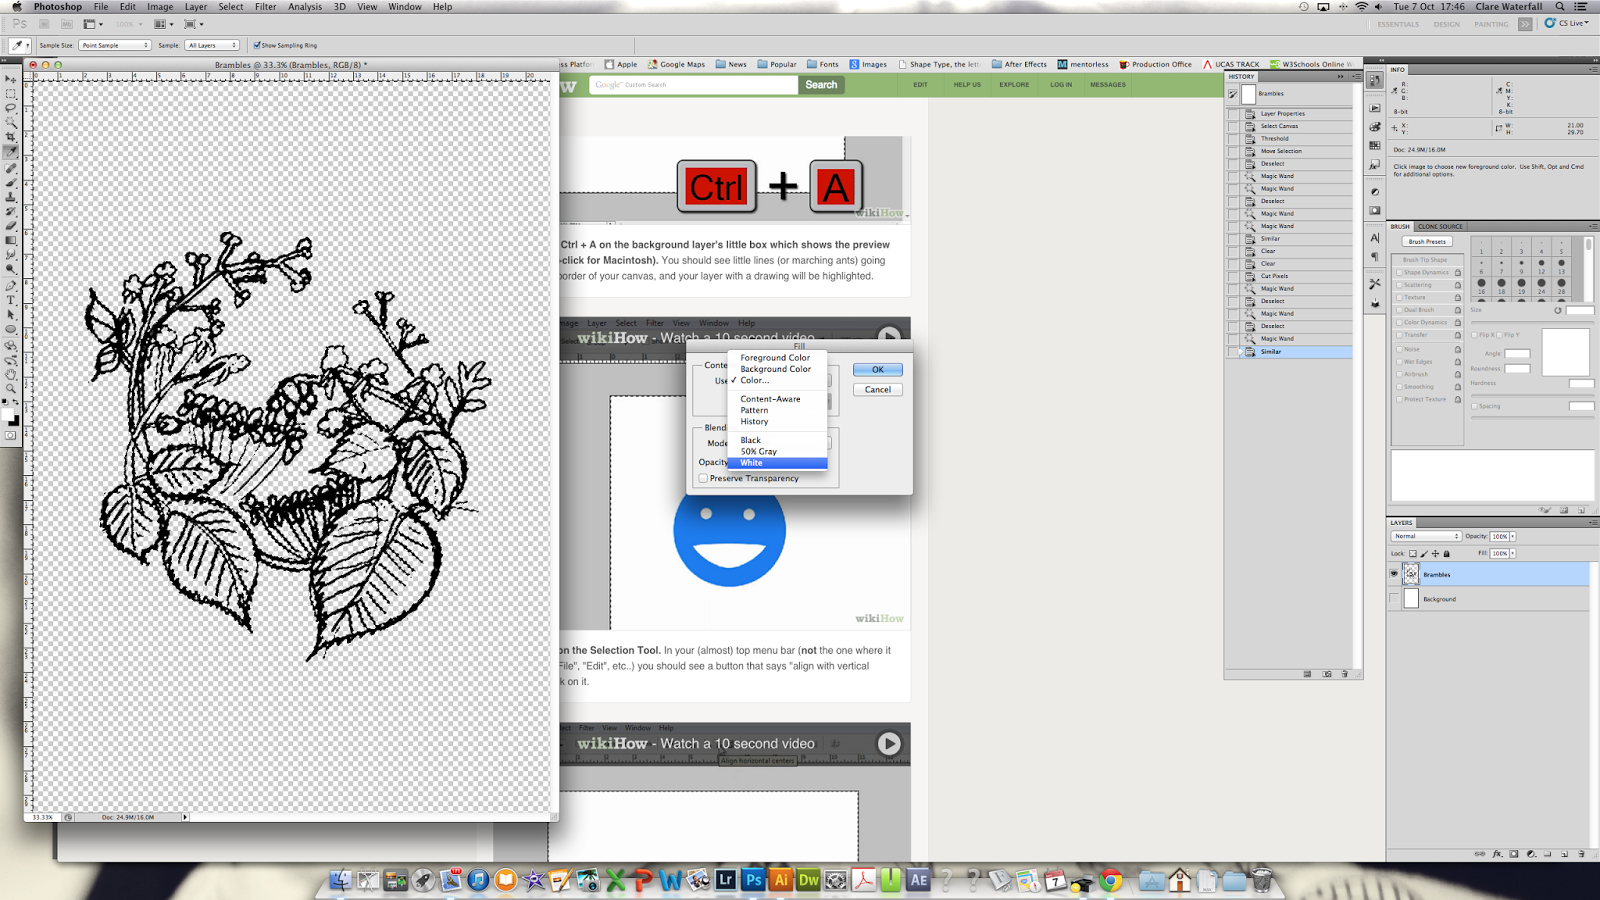
Task: Play the wikiHow 10 second video
Action: [889, 744]
